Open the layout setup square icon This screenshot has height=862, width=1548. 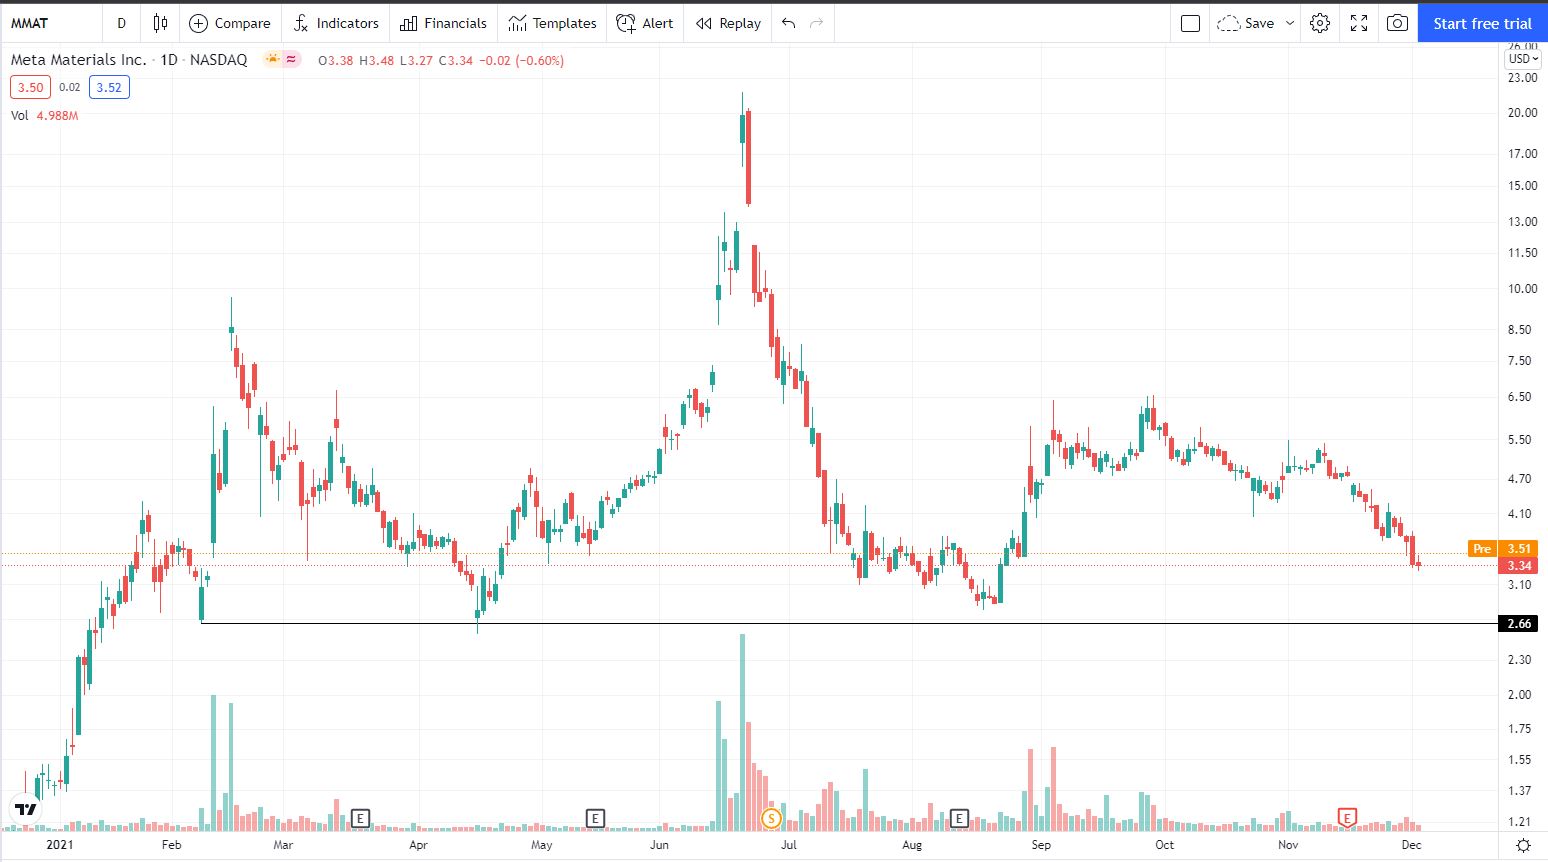pyautogui.click(x=1190, y=23)
